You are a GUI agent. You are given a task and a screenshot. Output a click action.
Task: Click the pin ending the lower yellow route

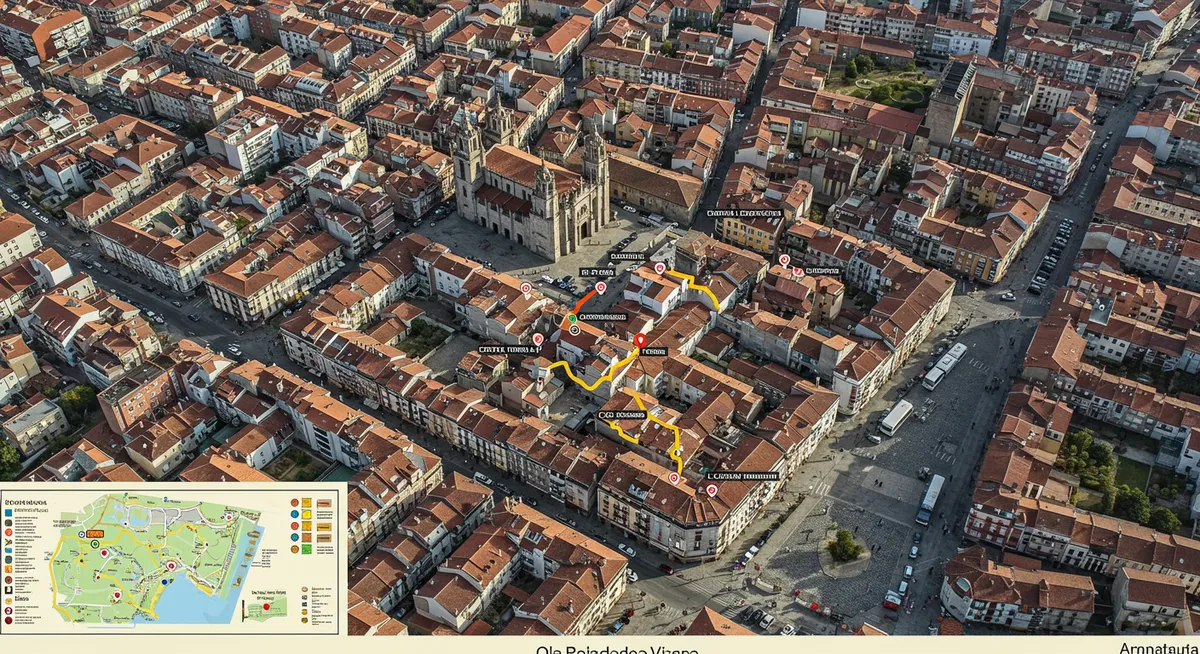(x=673, y=478)
